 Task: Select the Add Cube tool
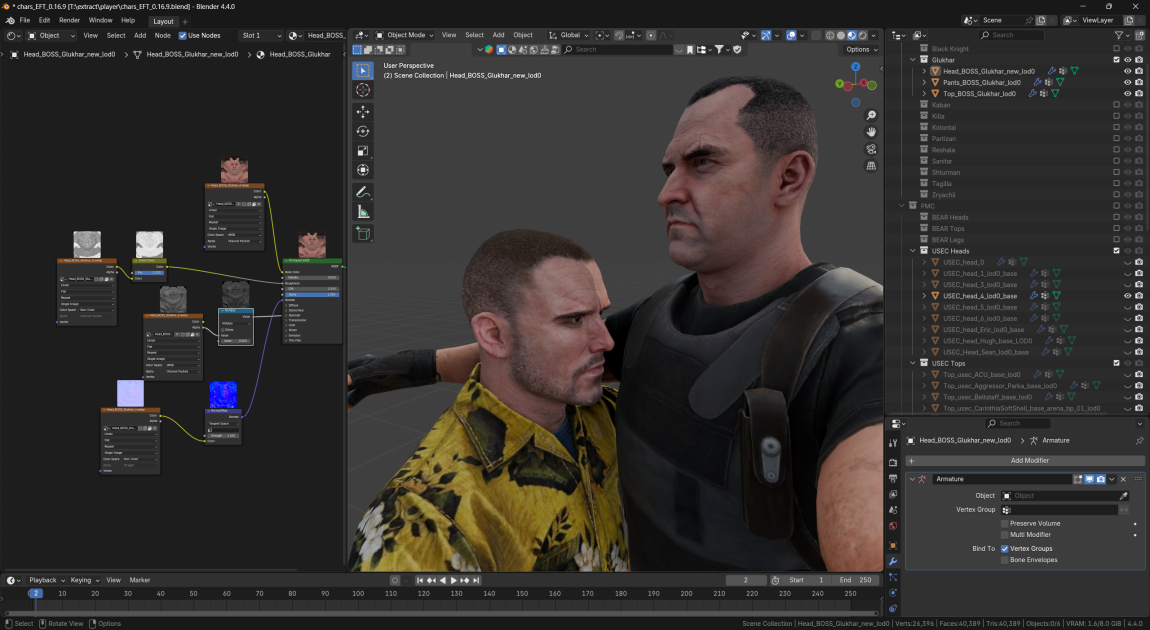coord(362,234)
